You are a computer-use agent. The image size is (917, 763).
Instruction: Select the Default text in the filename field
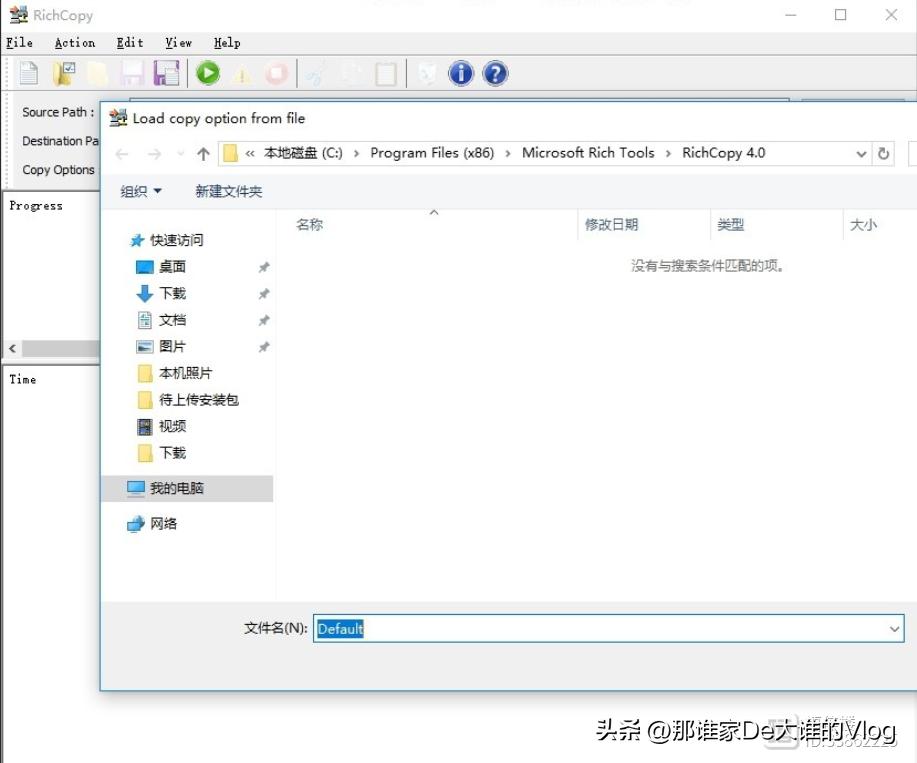(341, 628)
